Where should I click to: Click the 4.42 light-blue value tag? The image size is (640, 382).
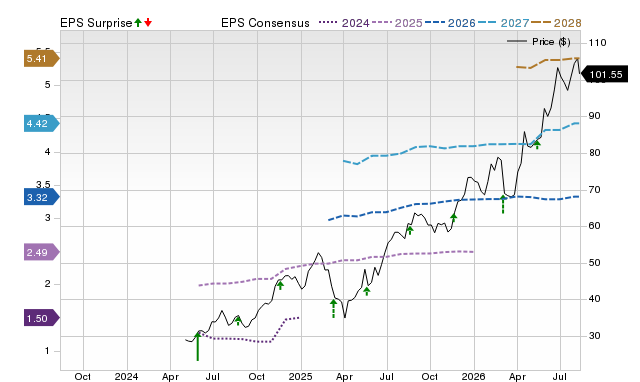tap(42, 124)
